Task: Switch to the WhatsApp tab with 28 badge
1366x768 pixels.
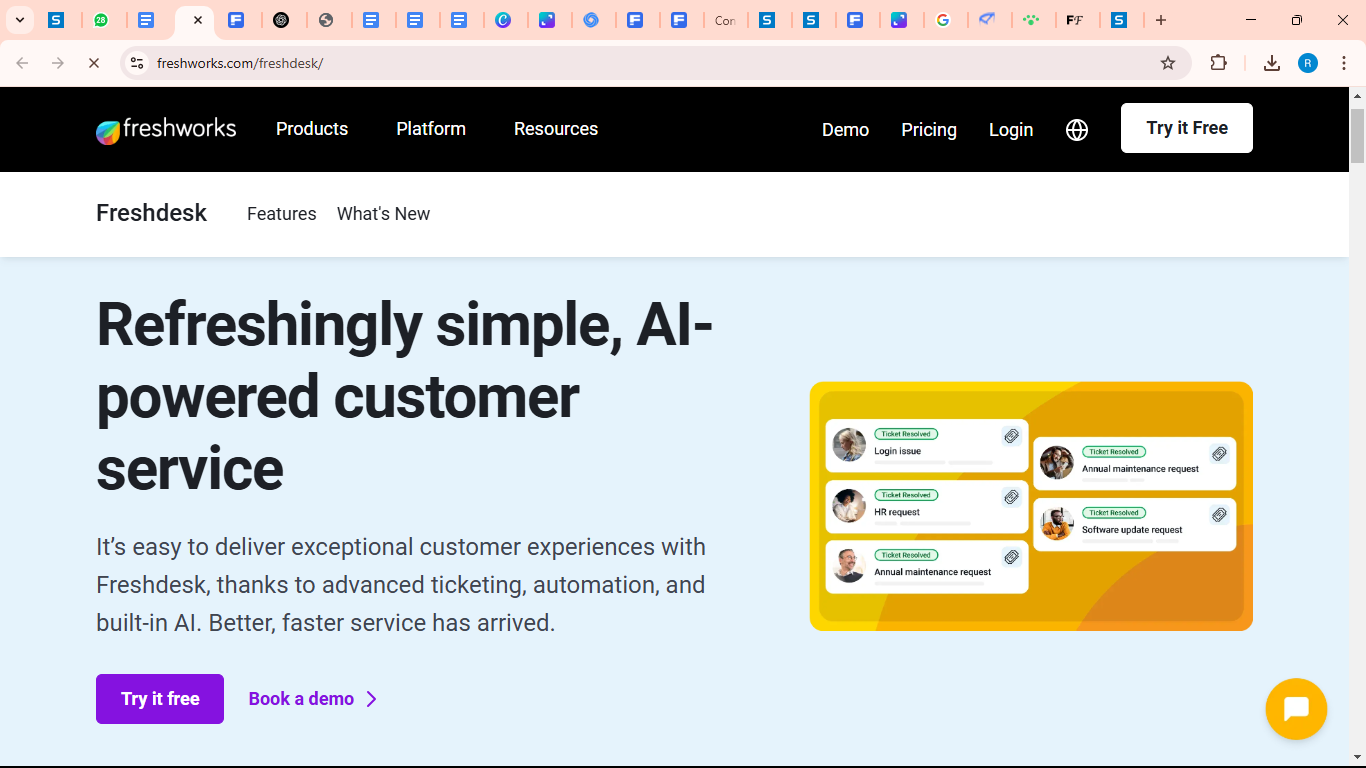Action: tap(101, 20)
